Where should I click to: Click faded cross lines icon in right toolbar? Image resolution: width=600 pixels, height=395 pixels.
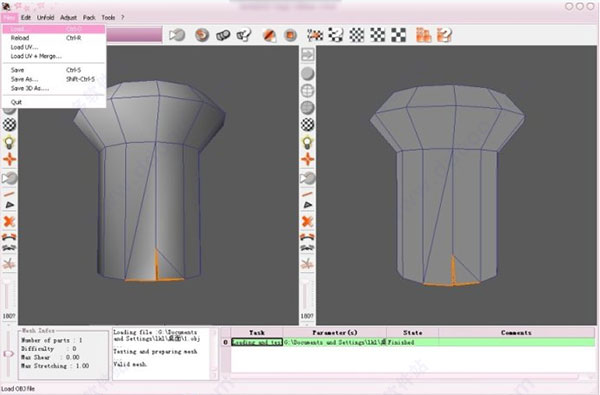[307, 264]
